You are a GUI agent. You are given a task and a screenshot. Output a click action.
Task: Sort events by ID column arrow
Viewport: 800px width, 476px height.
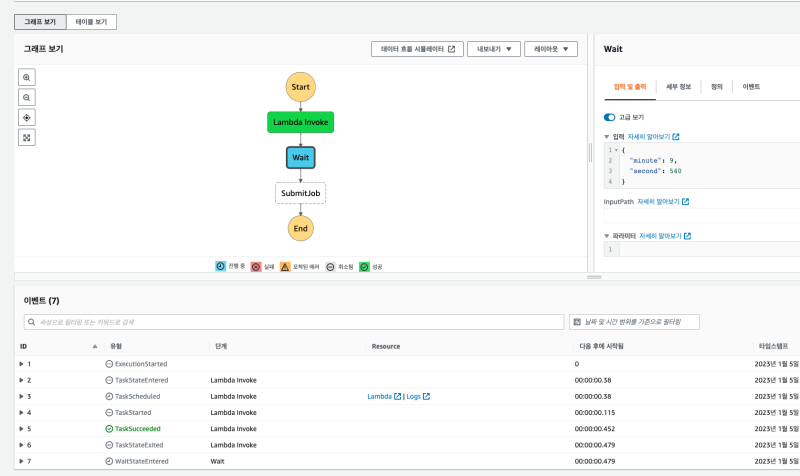click(95, 346)
